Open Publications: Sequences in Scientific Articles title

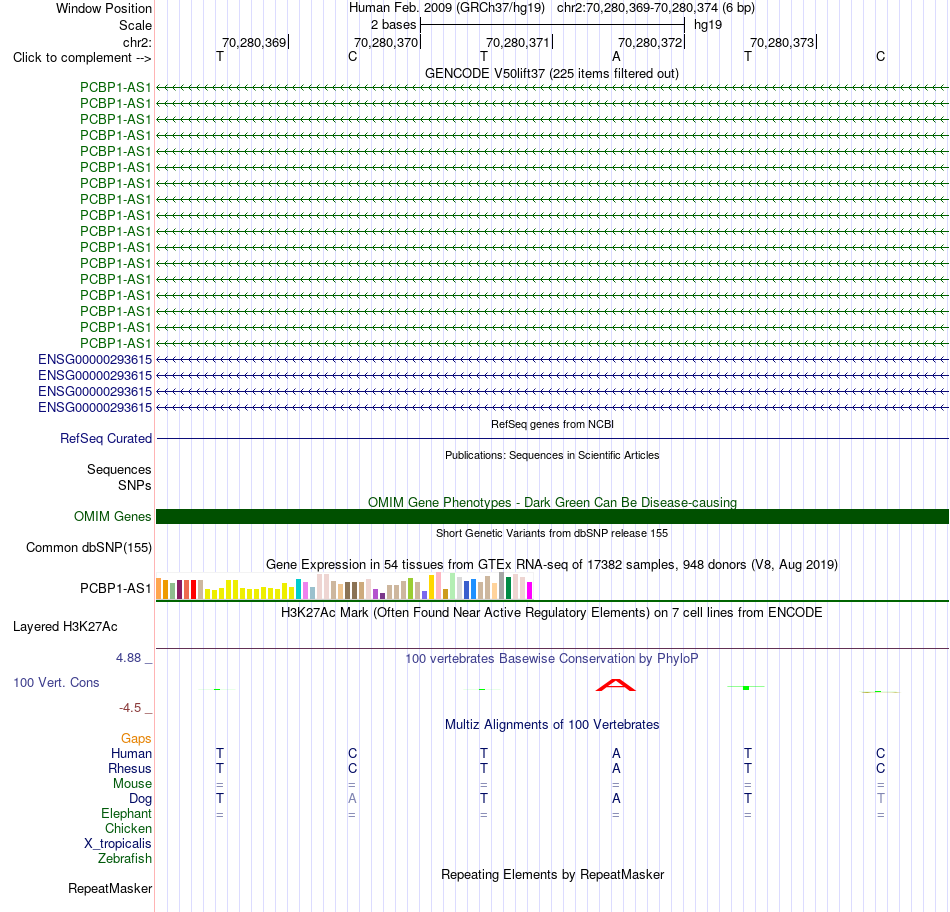552,455
